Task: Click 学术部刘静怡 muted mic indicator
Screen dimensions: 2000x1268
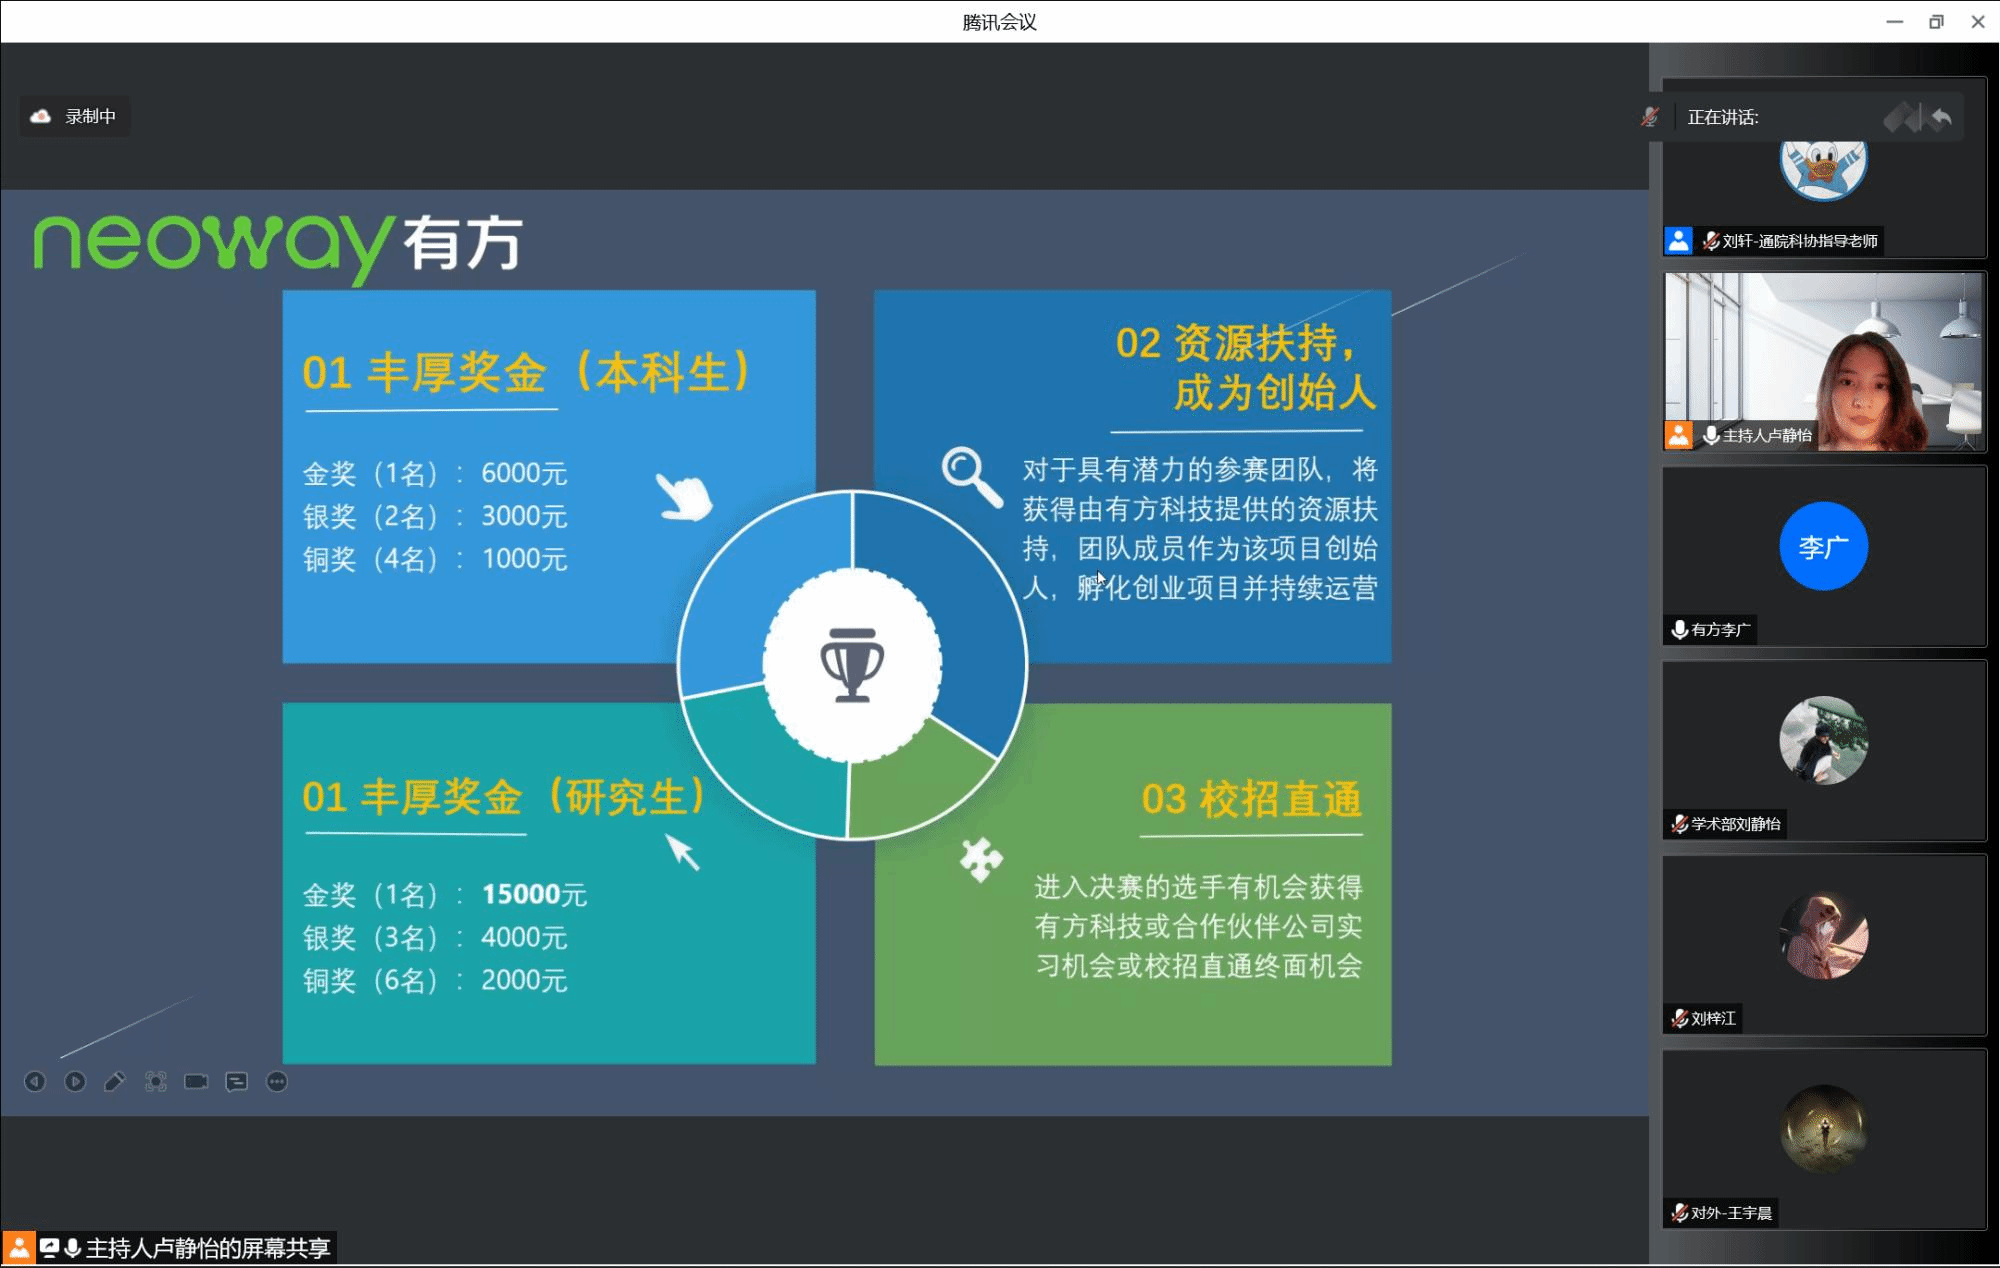Action: click(x=1680, y=824)
